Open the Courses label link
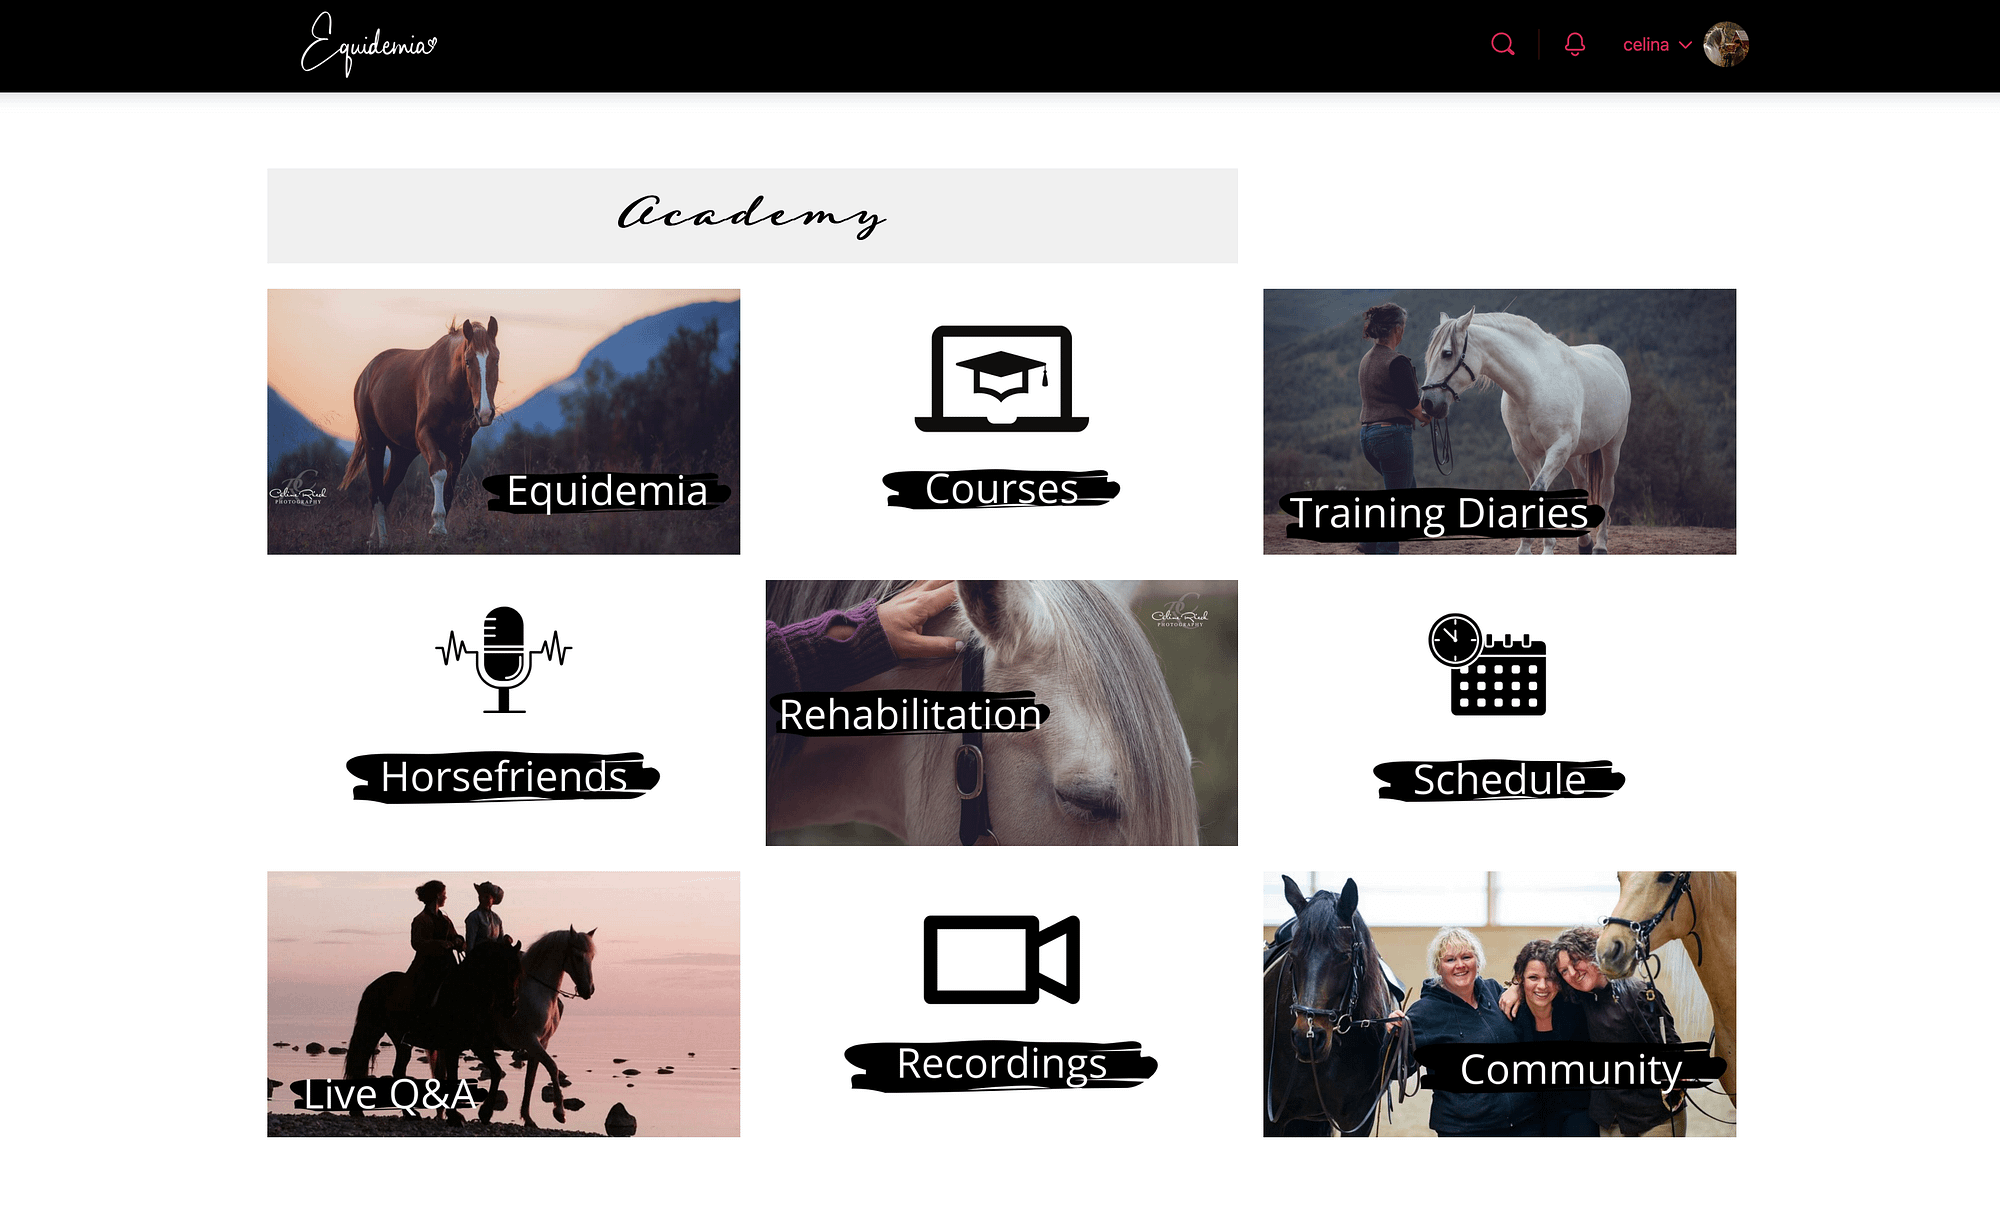The height and width of the screenshot is (1212, 2000). 1001,489
